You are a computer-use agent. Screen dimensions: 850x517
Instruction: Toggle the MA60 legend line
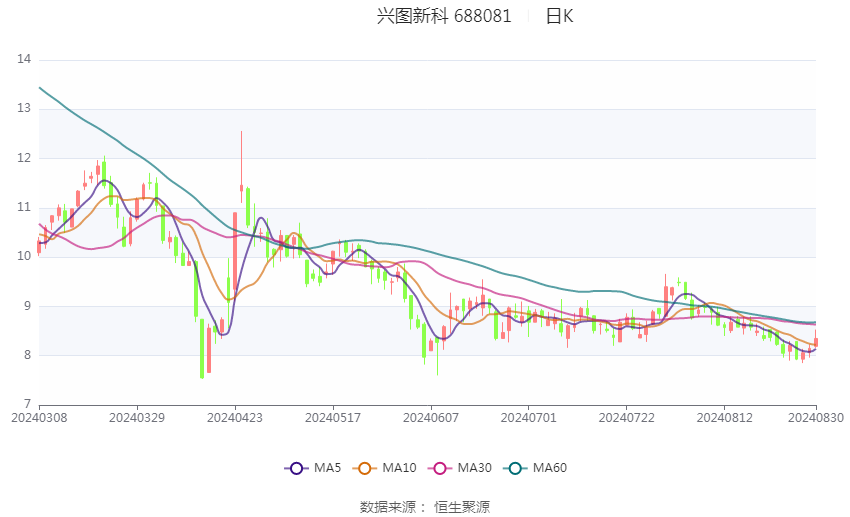(535, 468)
